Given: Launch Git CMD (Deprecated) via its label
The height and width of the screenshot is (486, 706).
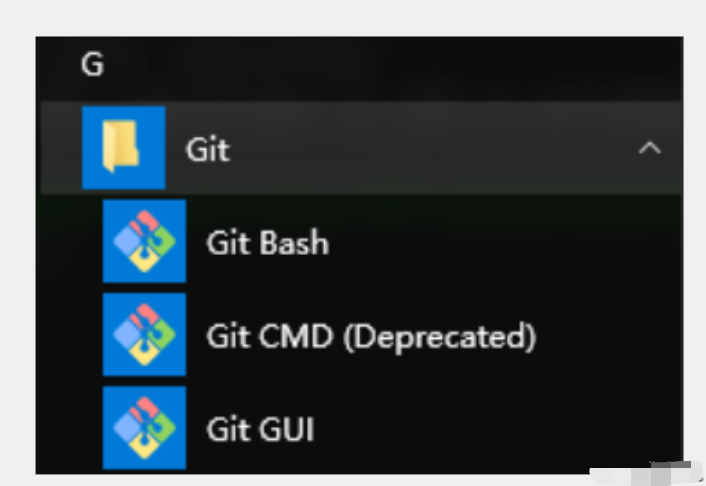Looking at the screenshot, I should click(371, 336).
